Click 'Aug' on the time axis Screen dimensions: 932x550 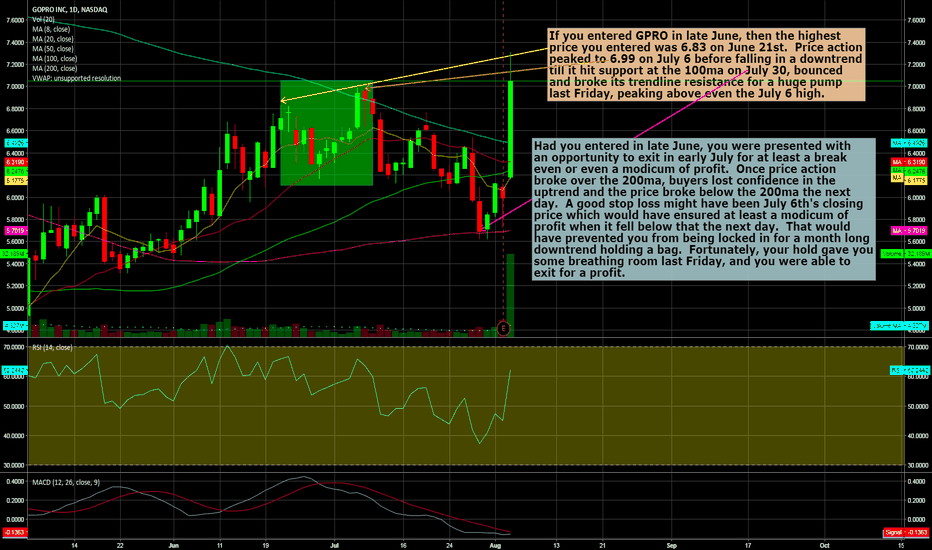click(495, 545)
